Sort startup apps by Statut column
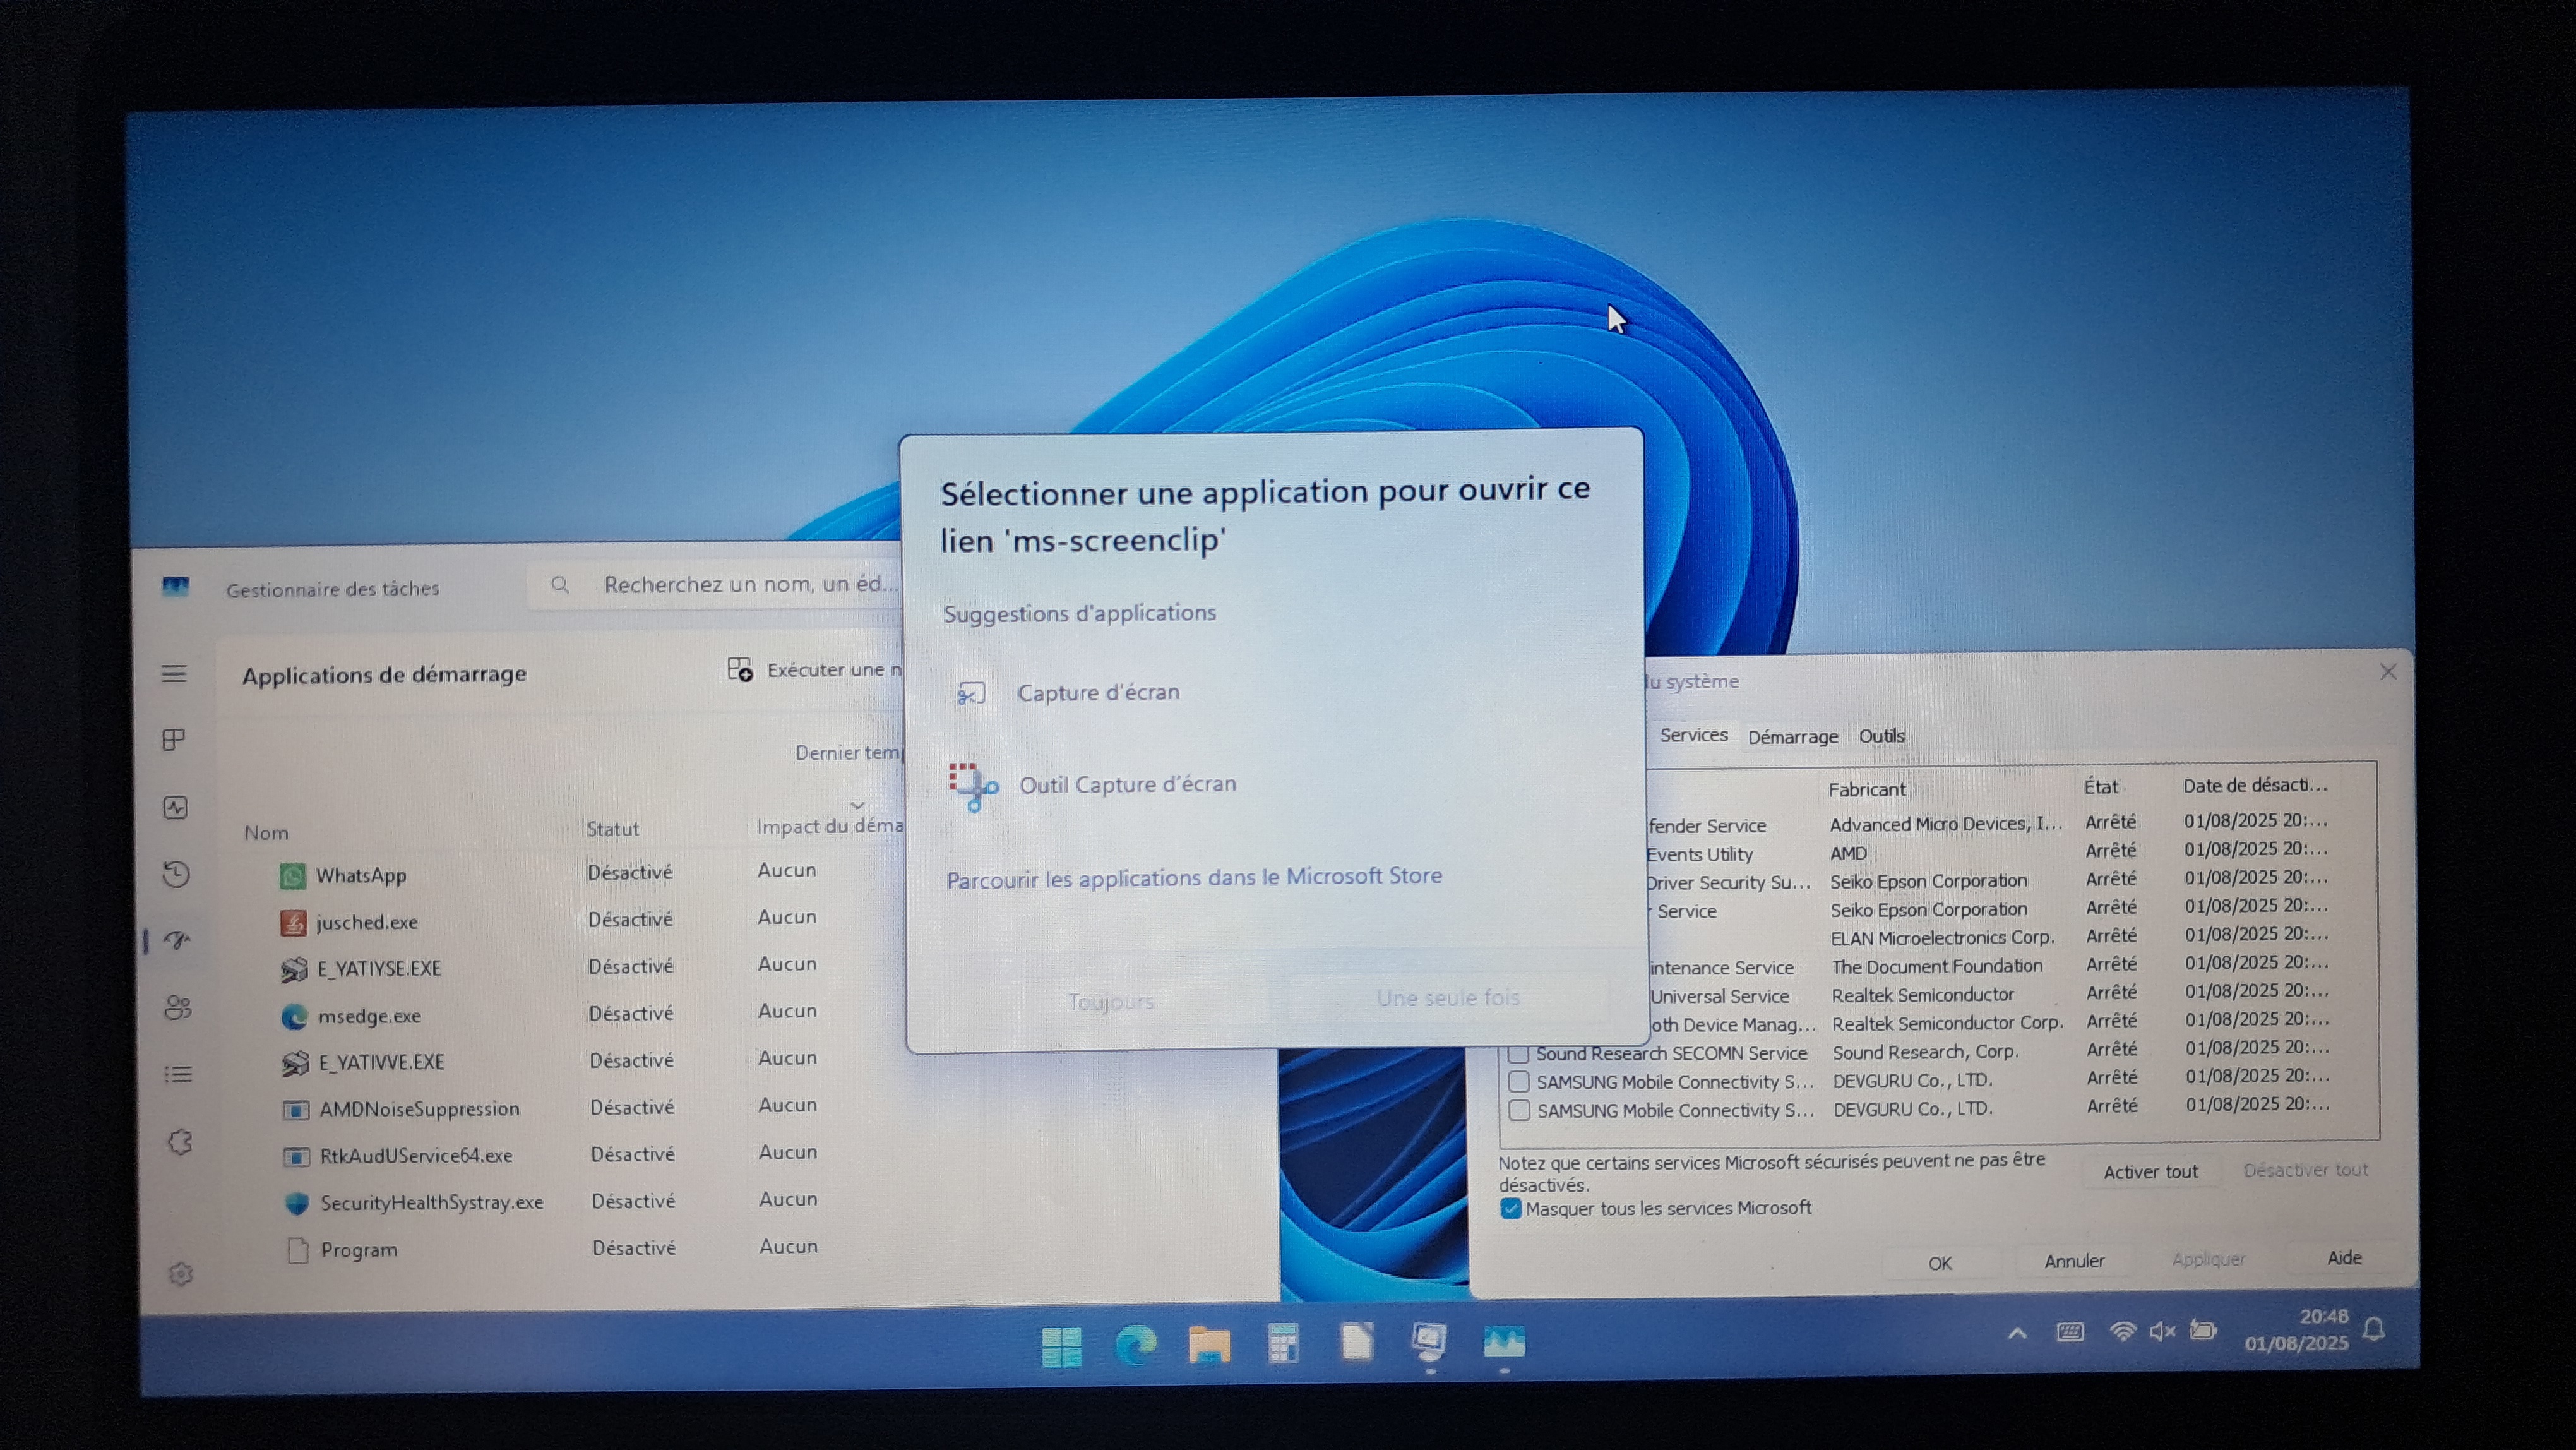This screenshot has width=2576, height=1450. pyautogui.click(x=612, y=829)
